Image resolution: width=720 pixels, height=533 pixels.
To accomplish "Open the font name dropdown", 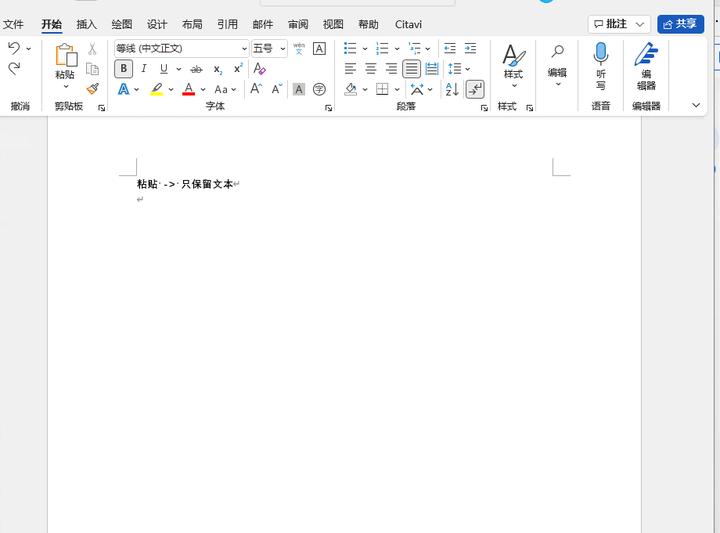I will point(244,48).
